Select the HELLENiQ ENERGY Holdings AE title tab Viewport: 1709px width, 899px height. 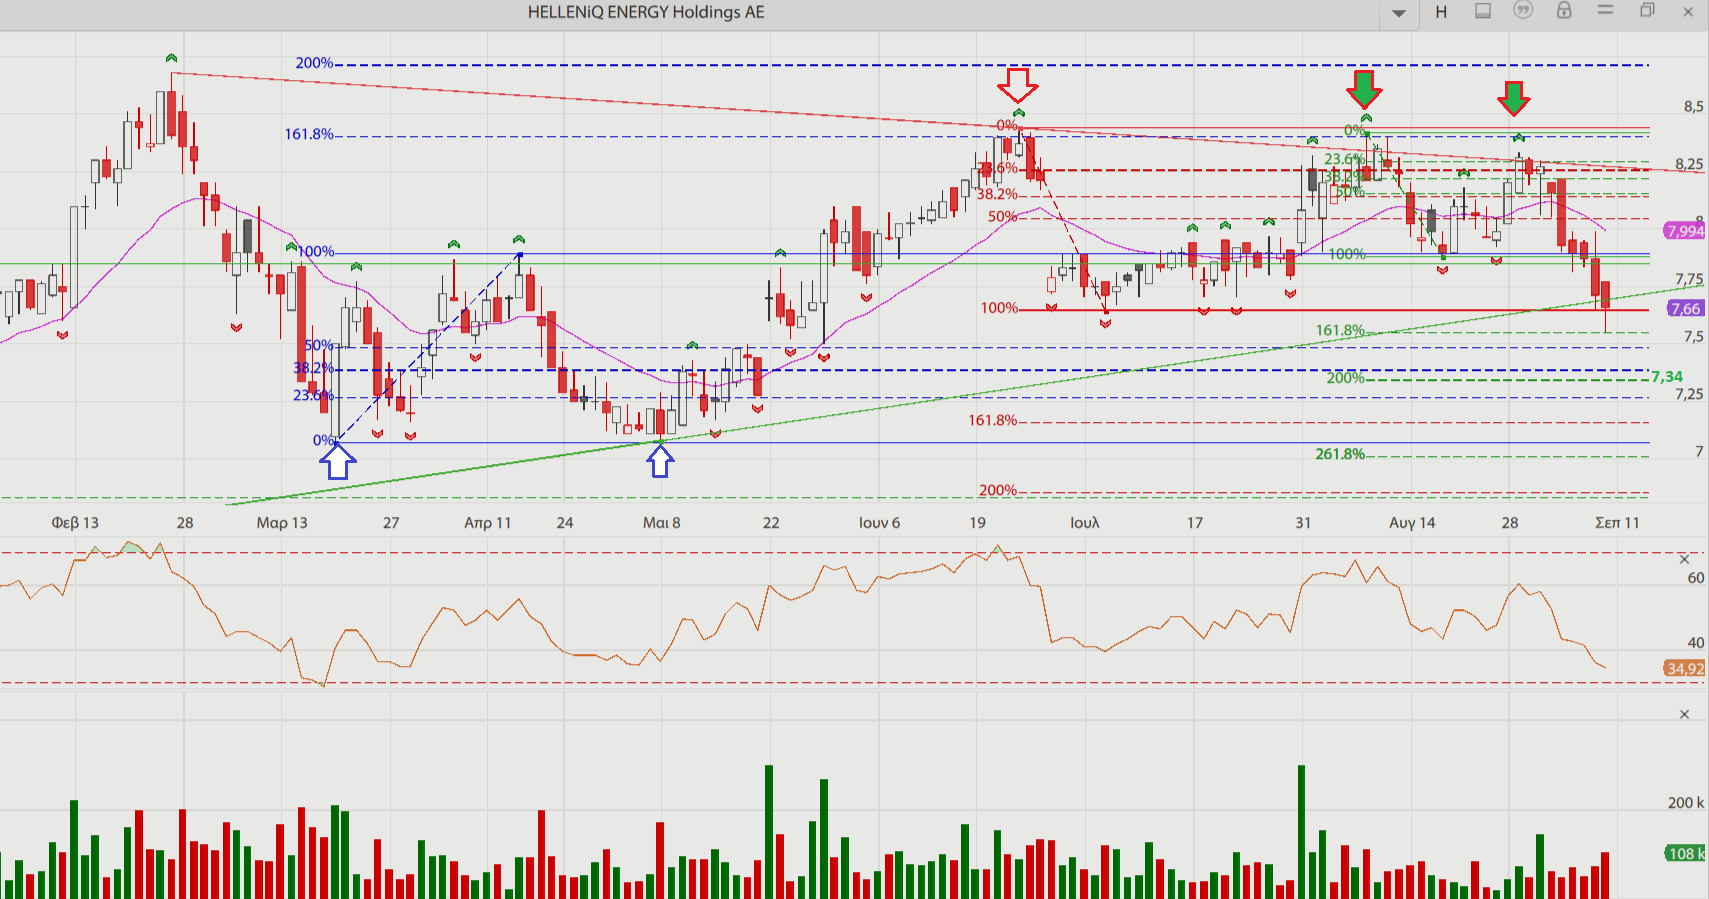point(646,12)
